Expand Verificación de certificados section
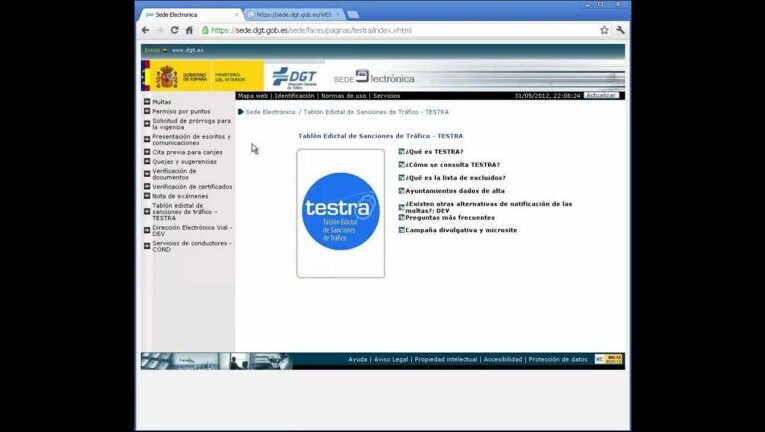Image resolution: width=765 pixels, height=432 pixels. coord(147,186)
